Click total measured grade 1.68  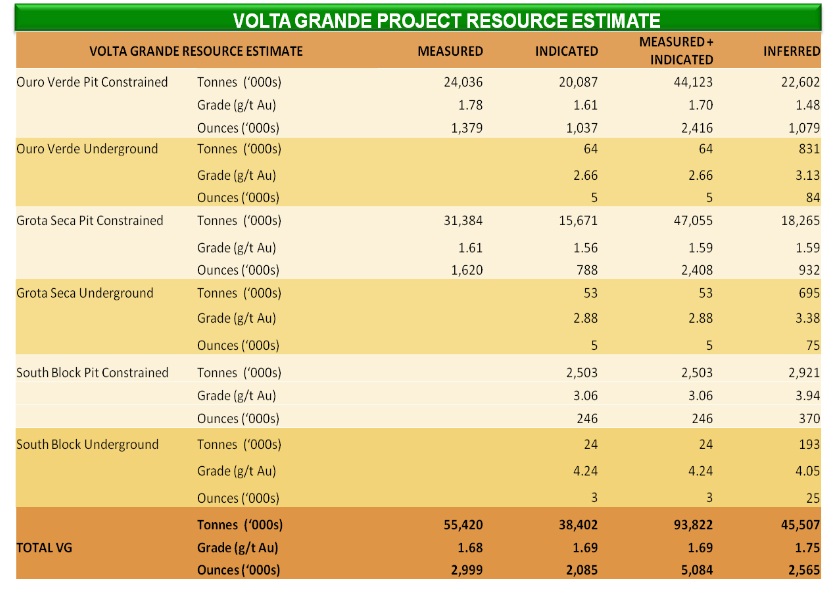[x=470, y=548]
